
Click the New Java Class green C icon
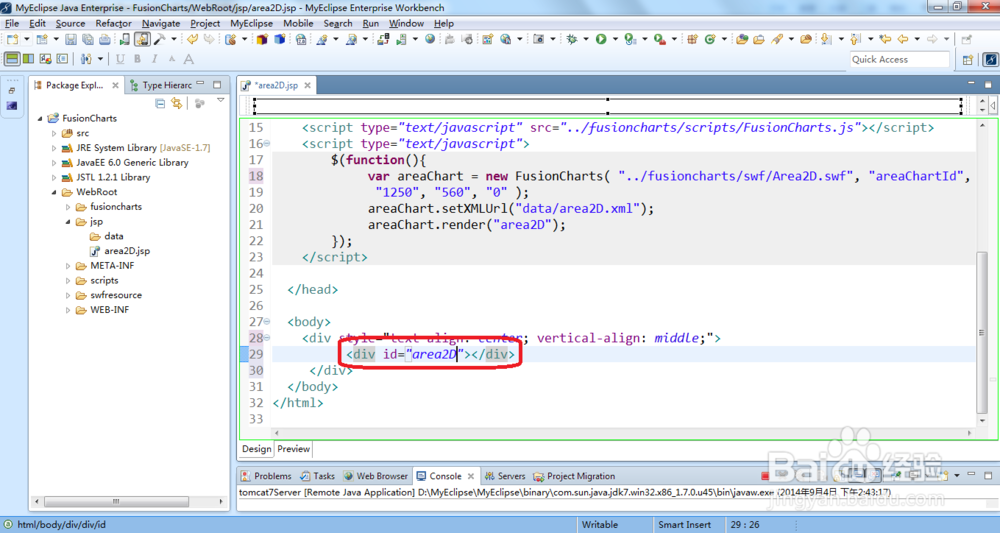[x=710, y=40]
